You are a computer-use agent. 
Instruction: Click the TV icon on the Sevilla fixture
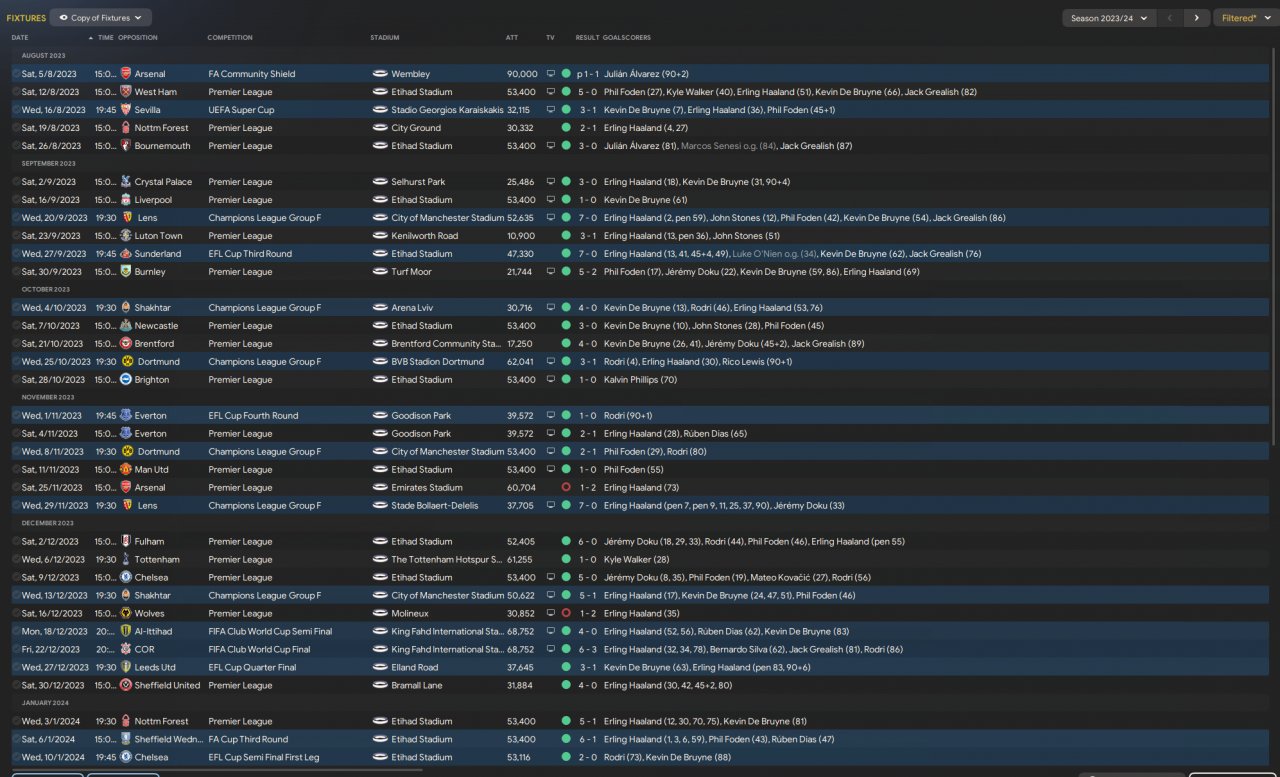coord(550,110)
